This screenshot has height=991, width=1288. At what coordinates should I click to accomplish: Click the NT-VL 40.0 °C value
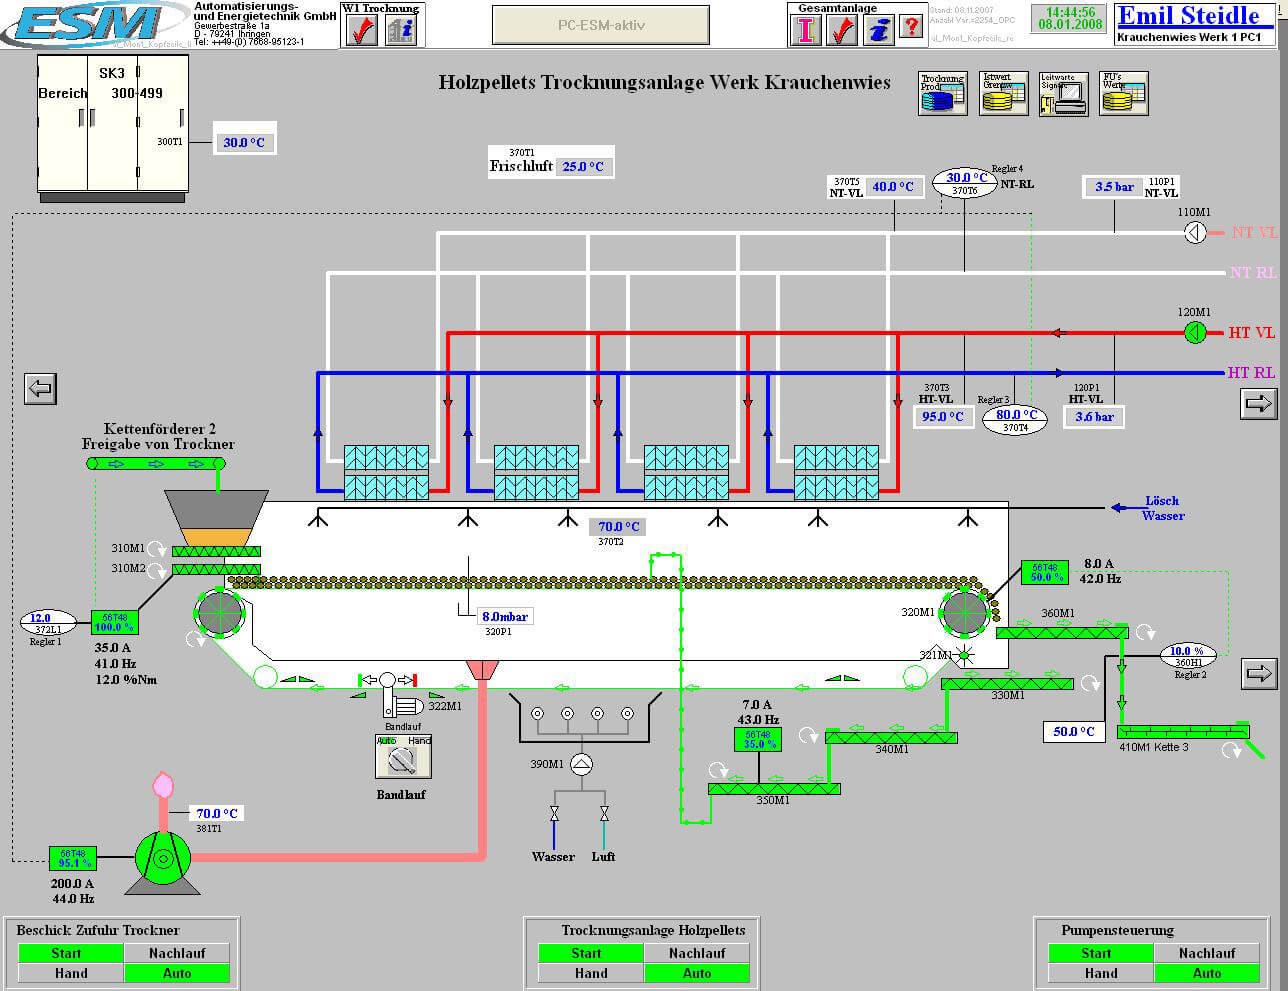point(893,186)
